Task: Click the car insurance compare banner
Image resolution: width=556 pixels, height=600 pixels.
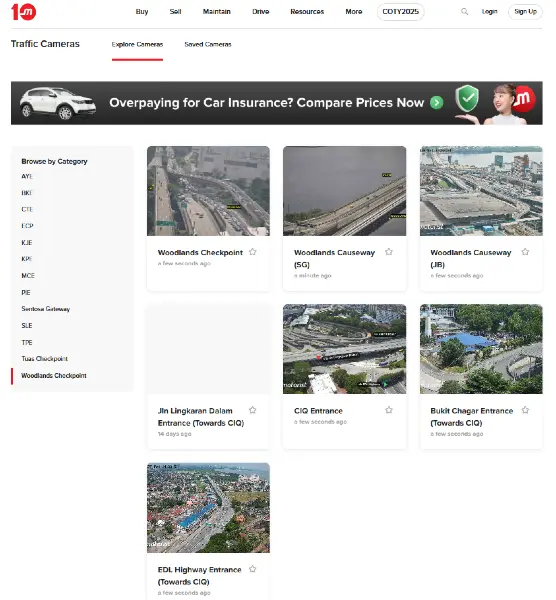Action: 277,103
